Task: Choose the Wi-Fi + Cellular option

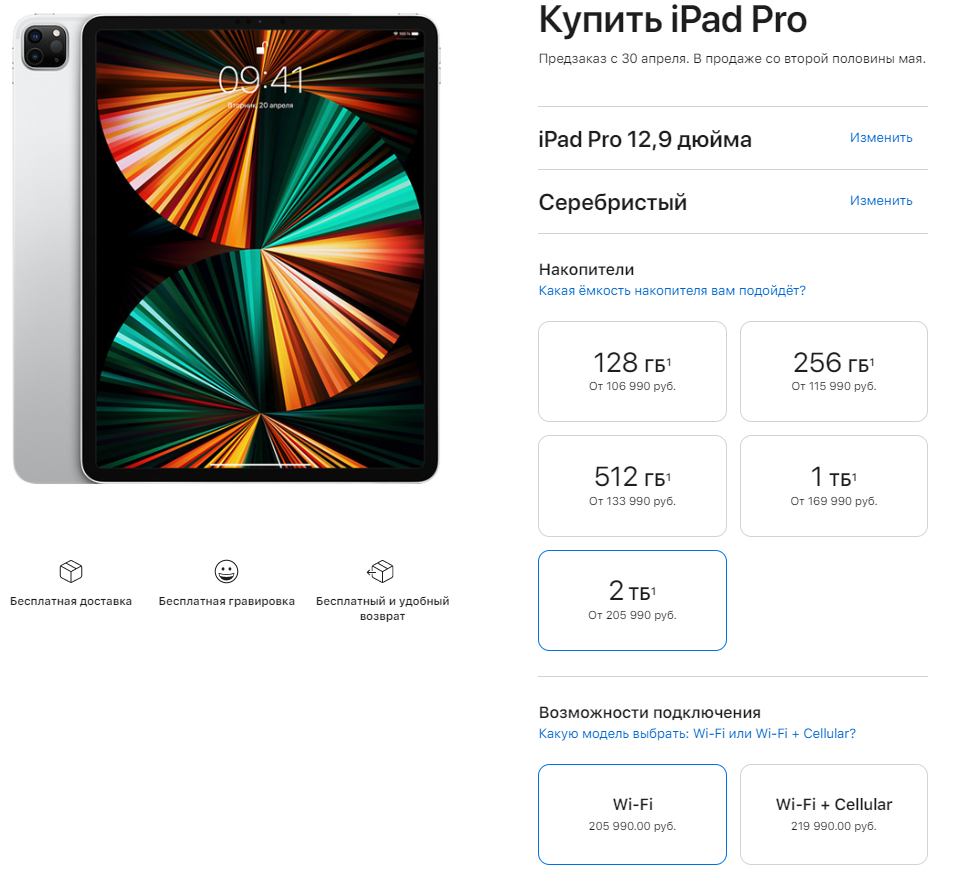Action: click(x=834, y=814)
